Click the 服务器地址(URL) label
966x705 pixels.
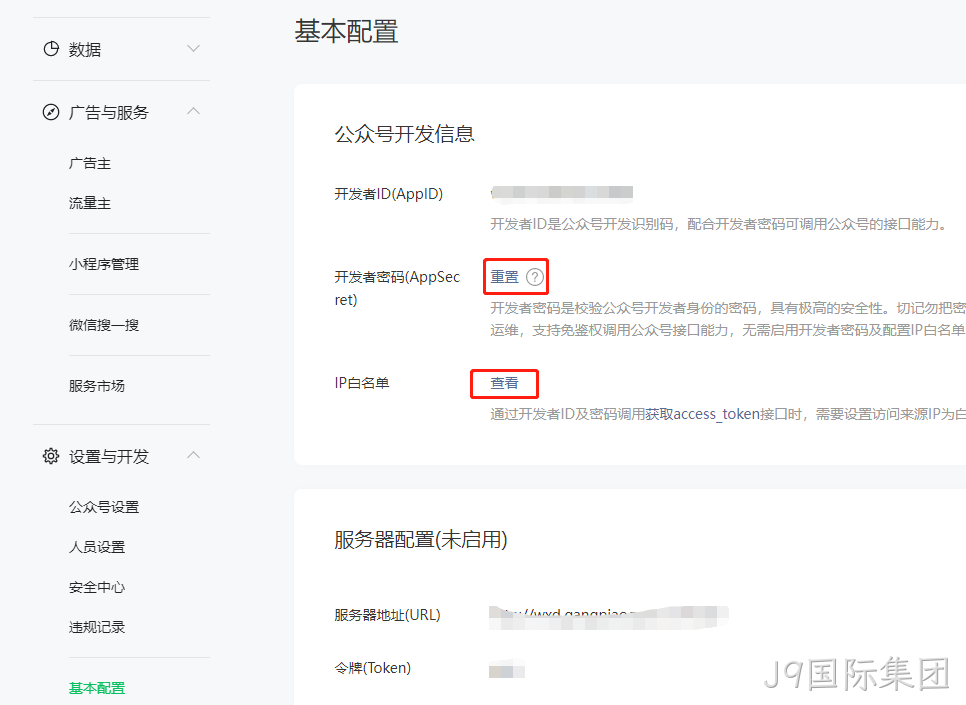pos(388,615)
